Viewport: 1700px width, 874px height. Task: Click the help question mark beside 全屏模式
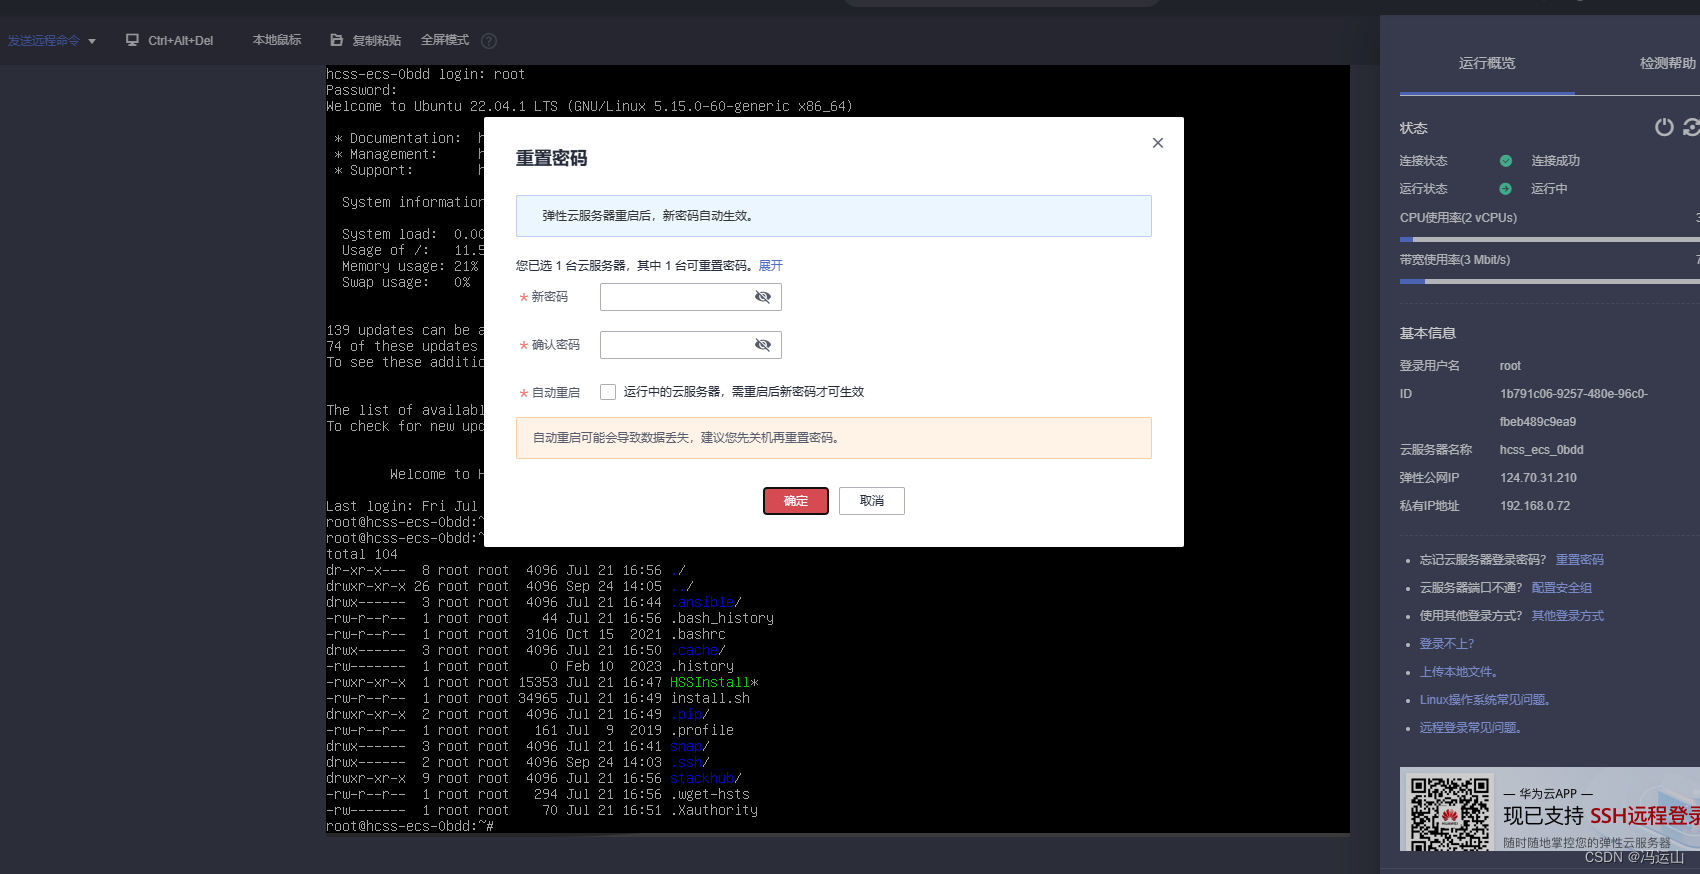click(489, 41)
